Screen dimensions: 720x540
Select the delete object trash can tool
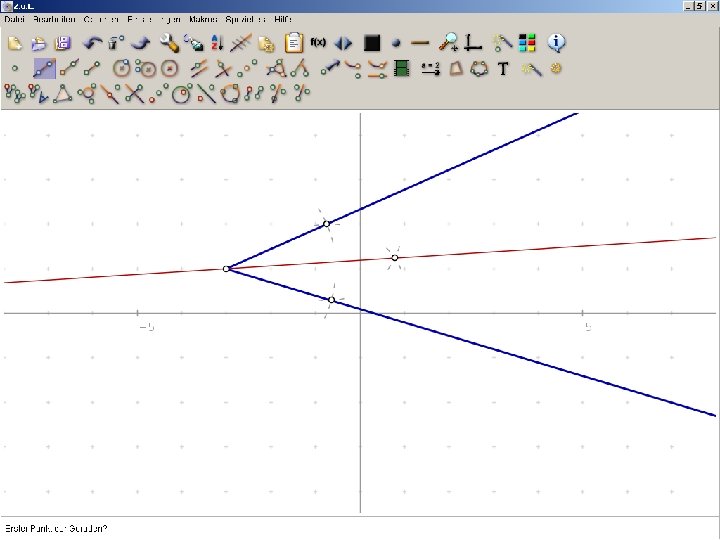116,43
